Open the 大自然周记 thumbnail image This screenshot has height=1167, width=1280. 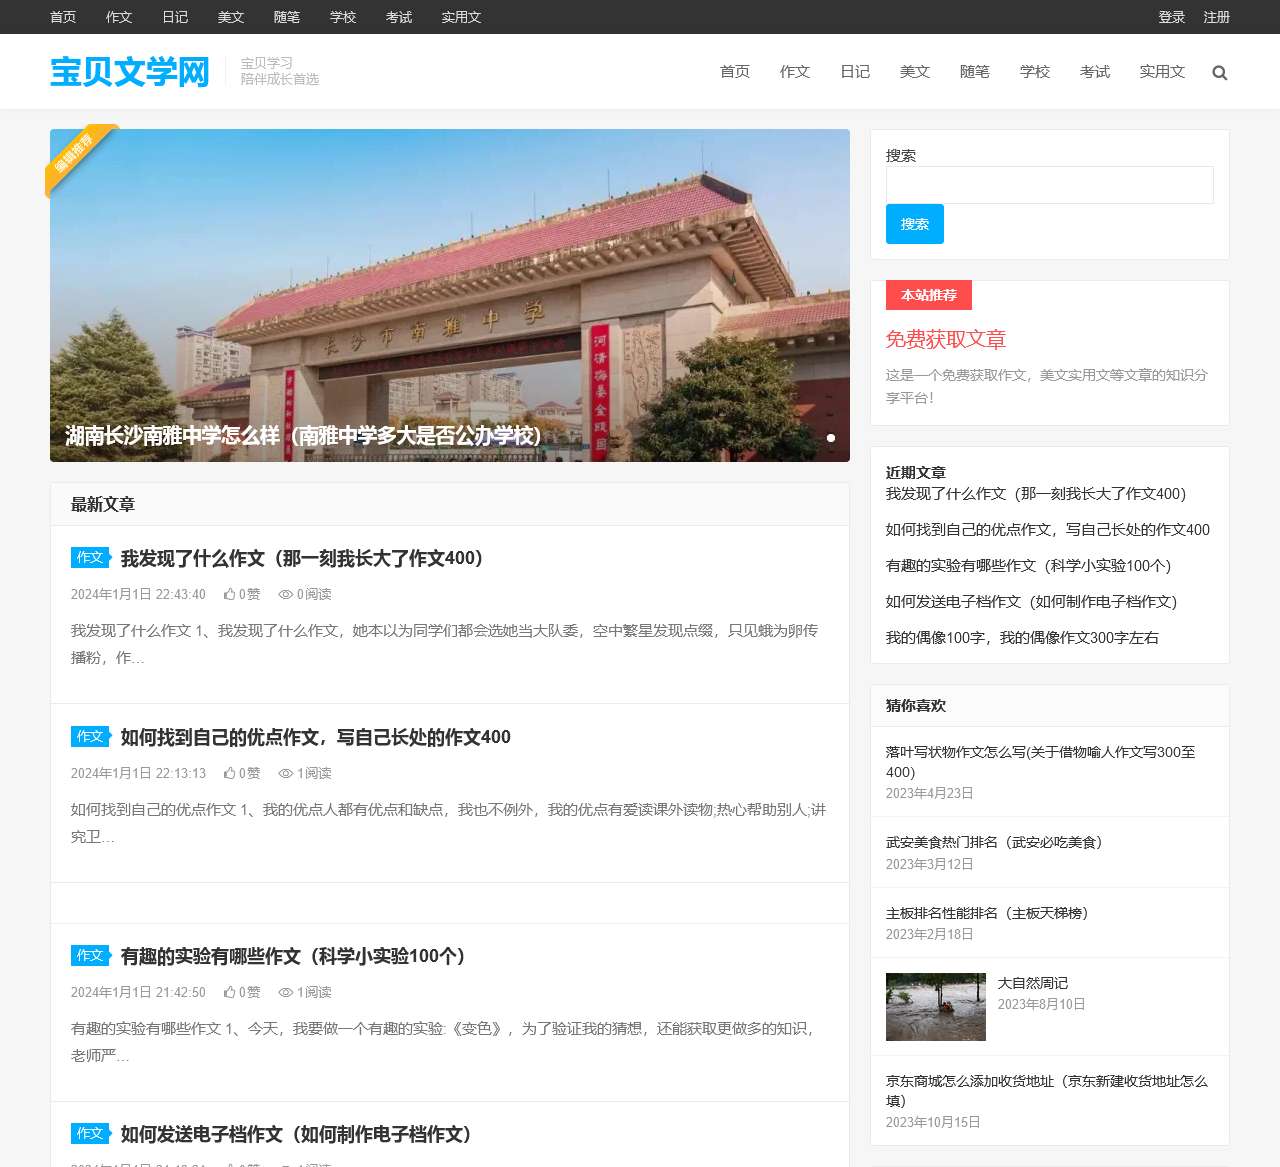click(935, 1007)
